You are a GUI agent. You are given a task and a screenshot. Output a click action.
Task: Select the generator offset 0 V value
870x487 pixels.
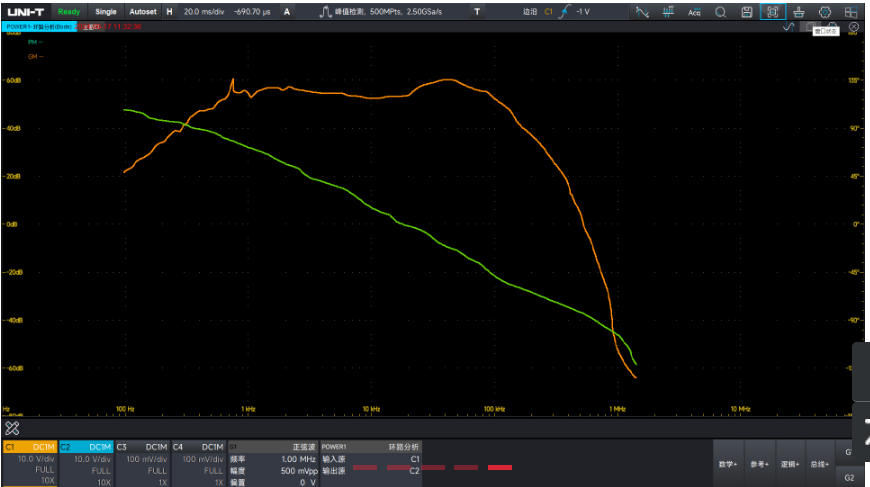[x=307, y=483]
